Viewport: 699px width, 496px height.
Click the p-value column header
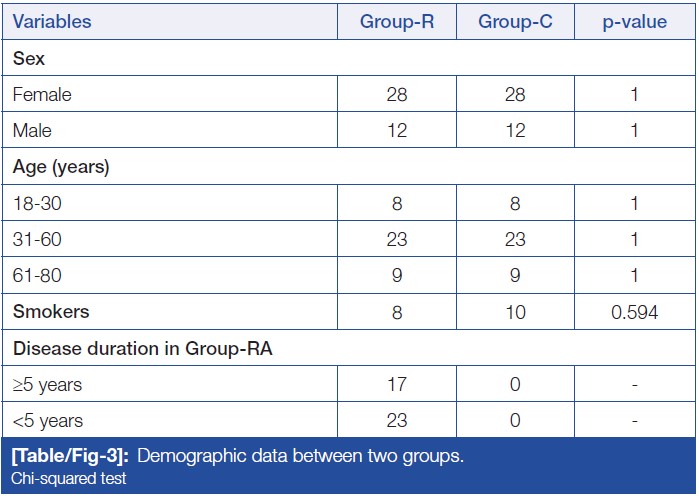(634, 22)
